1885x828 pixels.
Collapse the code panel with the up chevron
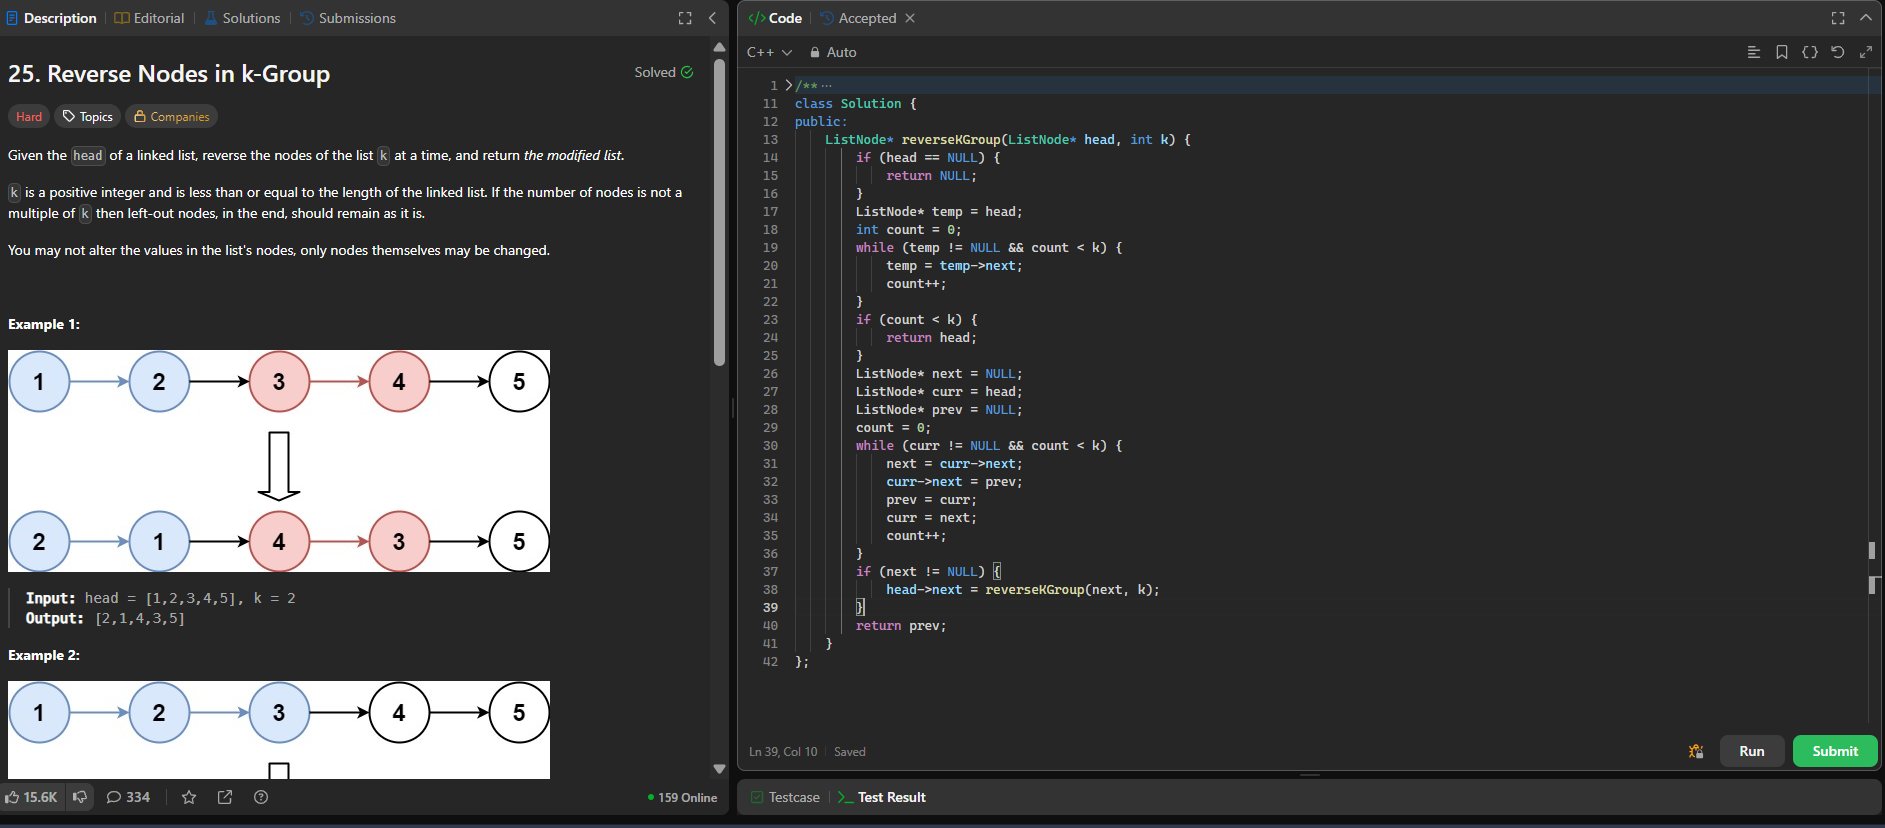[x=1865, y=18]
